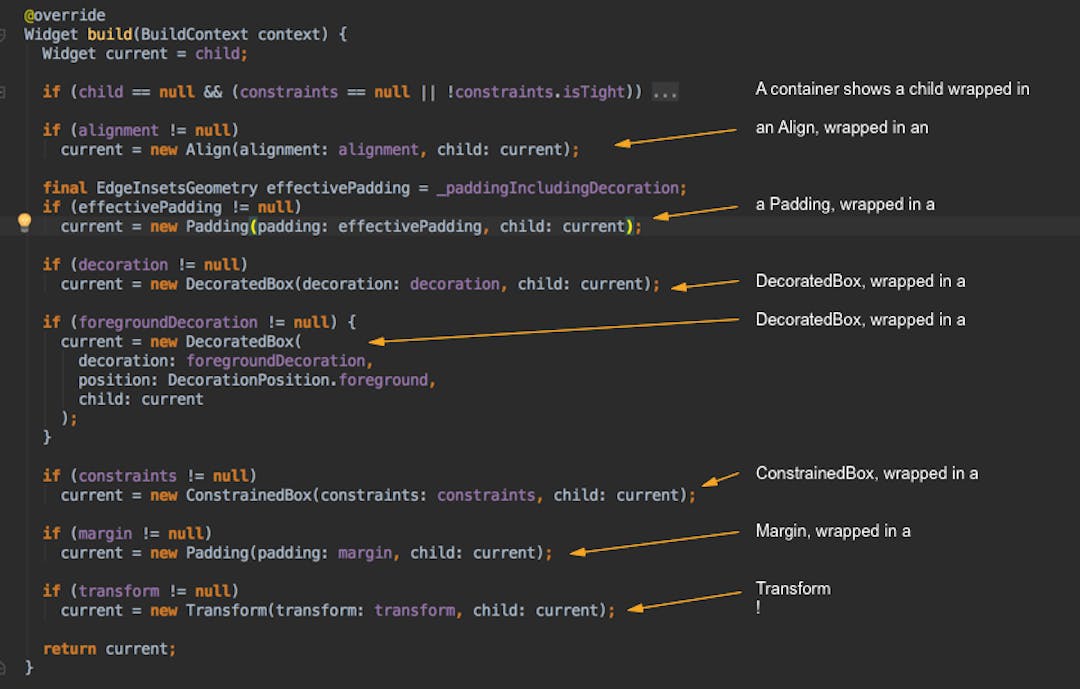The width and height of the screenshot is (1080, 689).
Task: Click the closing brace of the build method
Action: (27, 667)
